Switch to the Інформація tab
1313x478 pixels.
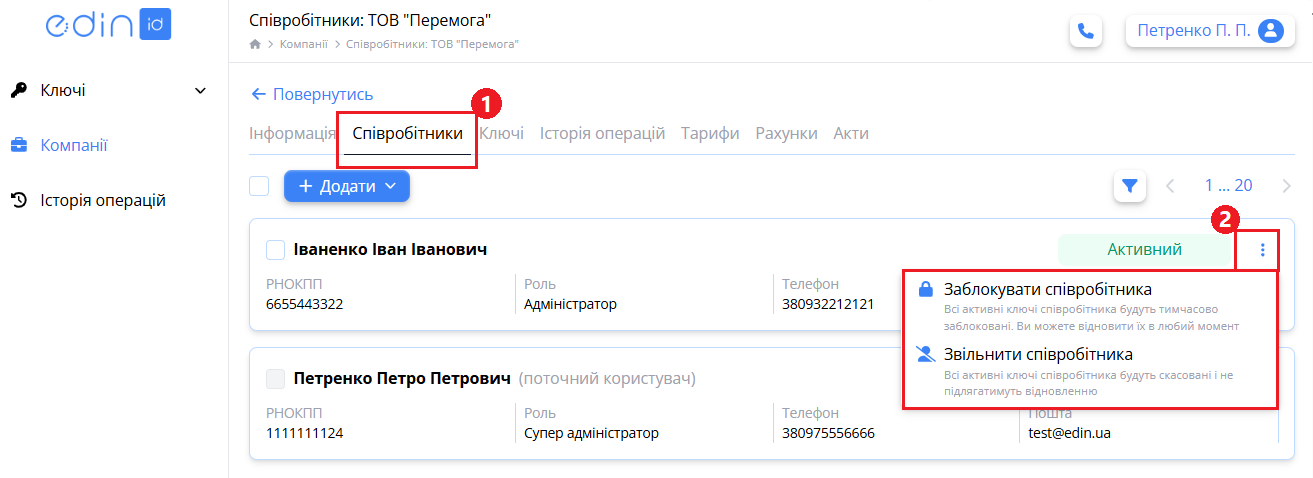(292, 133)
